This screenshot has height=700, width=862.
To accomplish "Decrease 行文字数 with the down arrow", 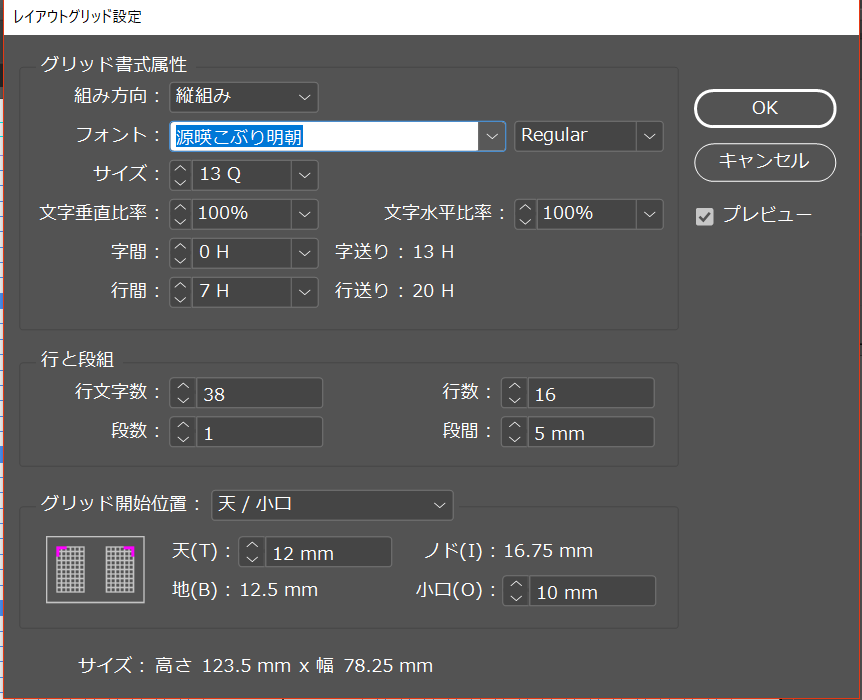I will [183, 401].
